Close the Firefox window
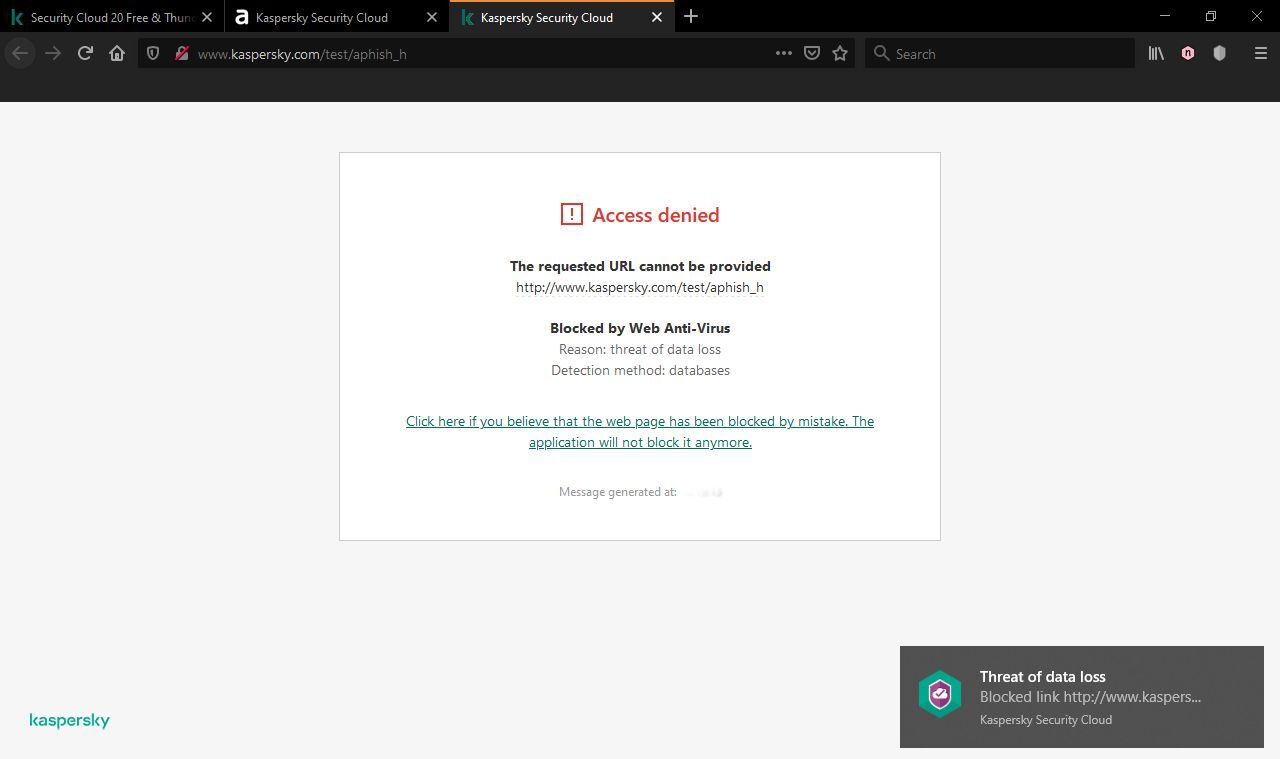1280x759 pixels. (x=1257, y=16)
